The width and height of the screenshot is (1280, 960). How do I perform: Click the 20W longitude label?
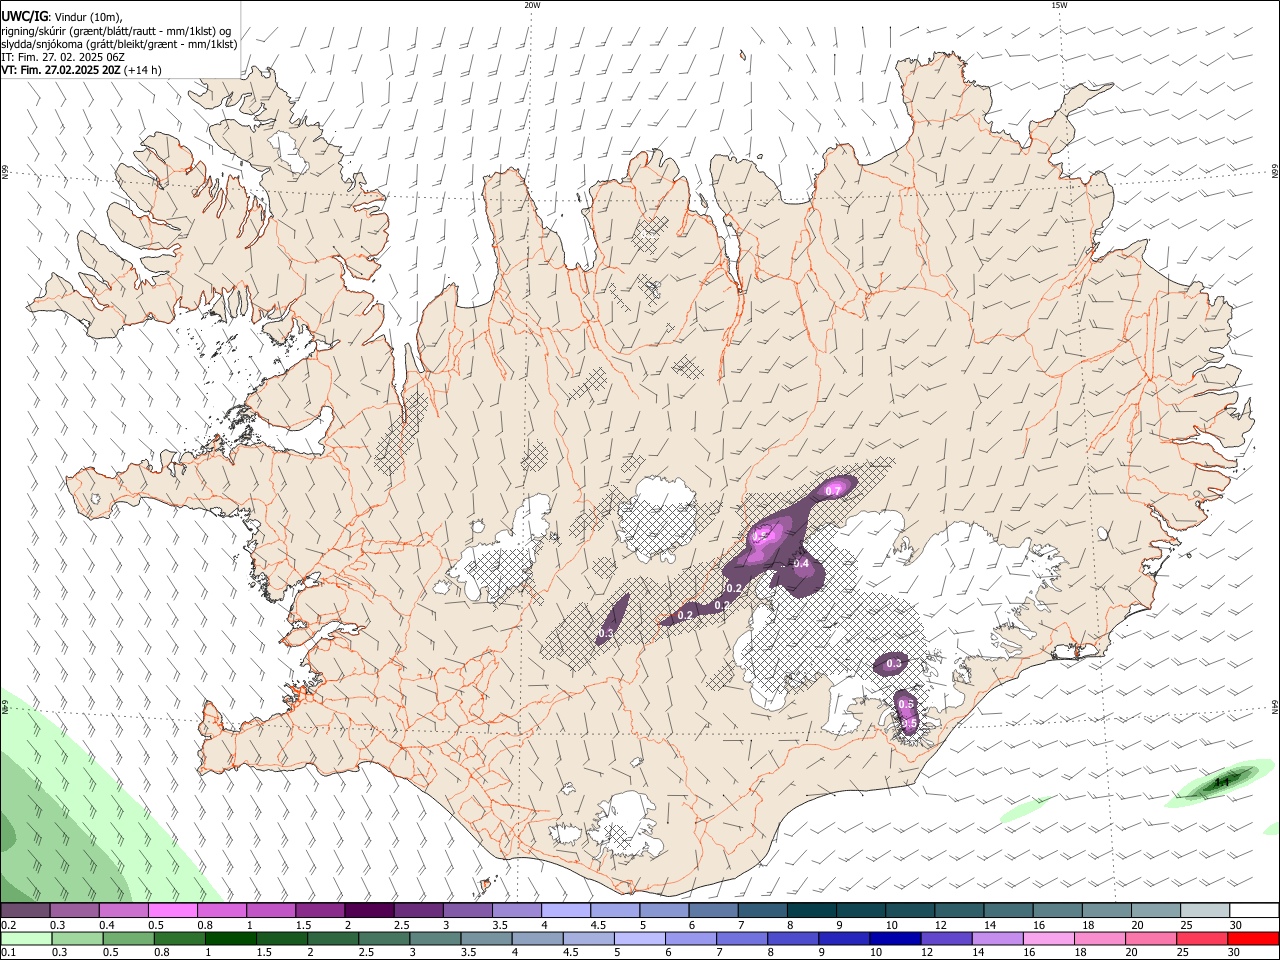pos(532,5)
